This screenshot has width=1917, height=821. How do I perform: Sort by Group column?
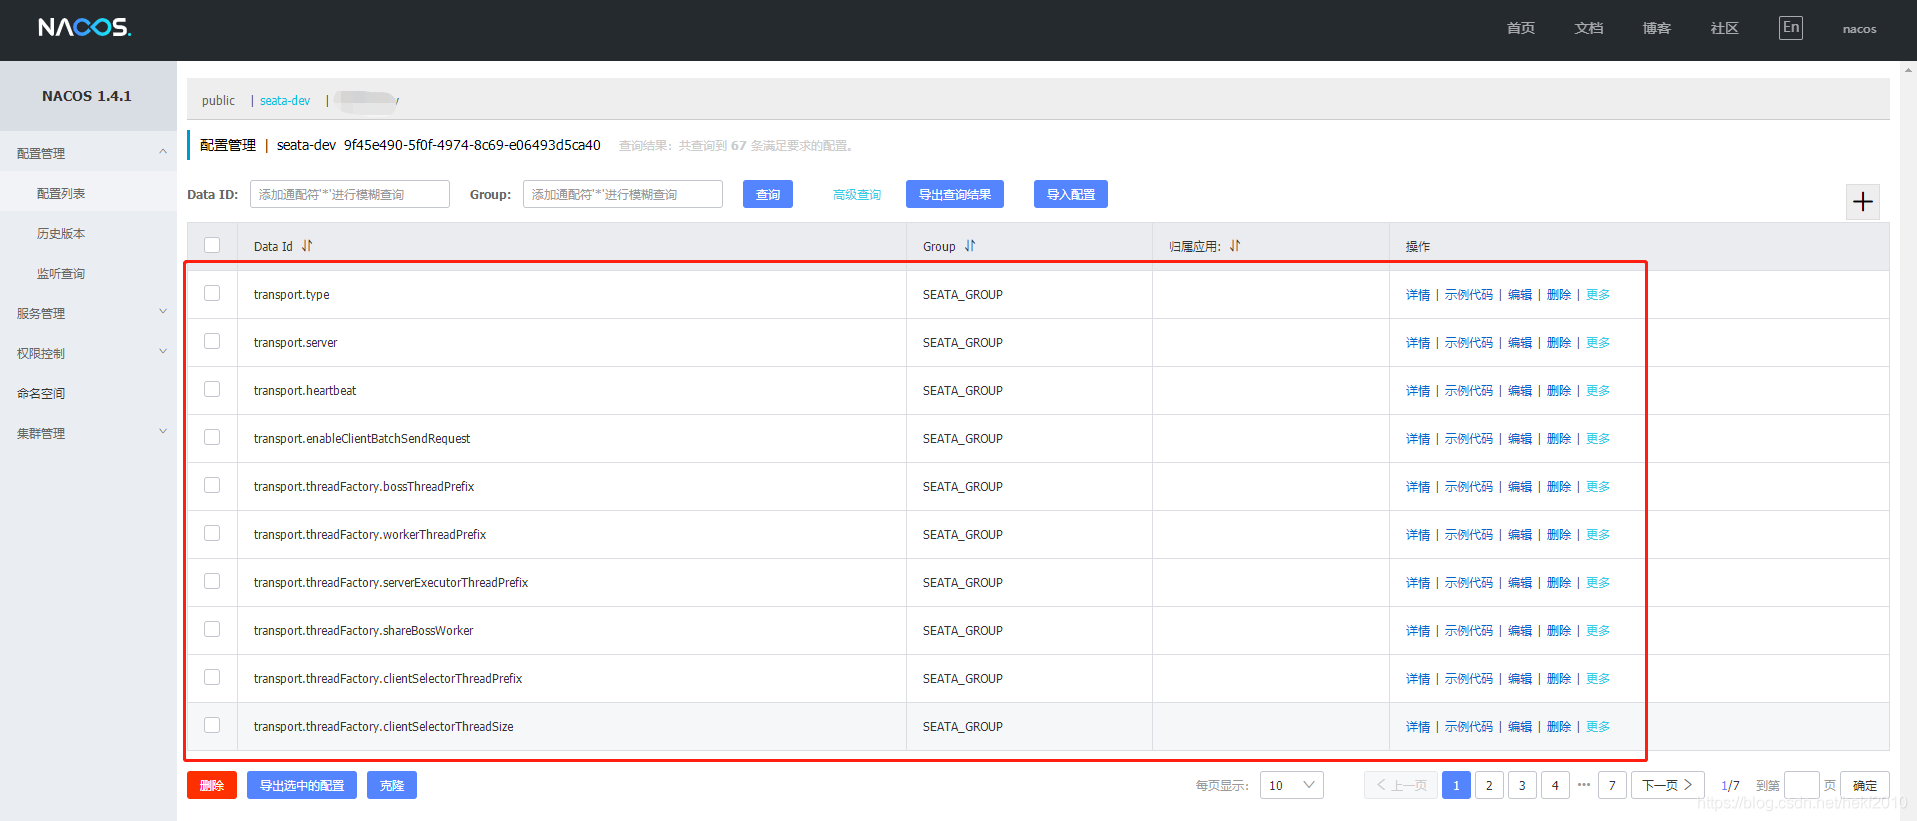pos(970,246)
